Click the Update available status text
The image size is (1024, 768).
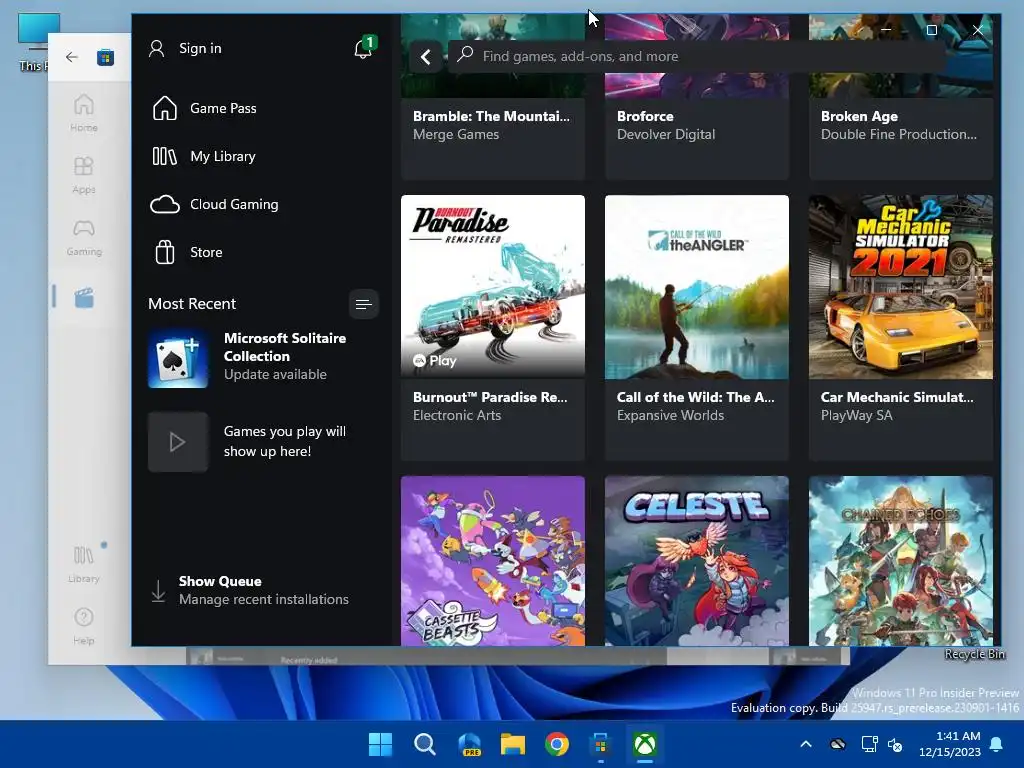click(x=275, y=375)
